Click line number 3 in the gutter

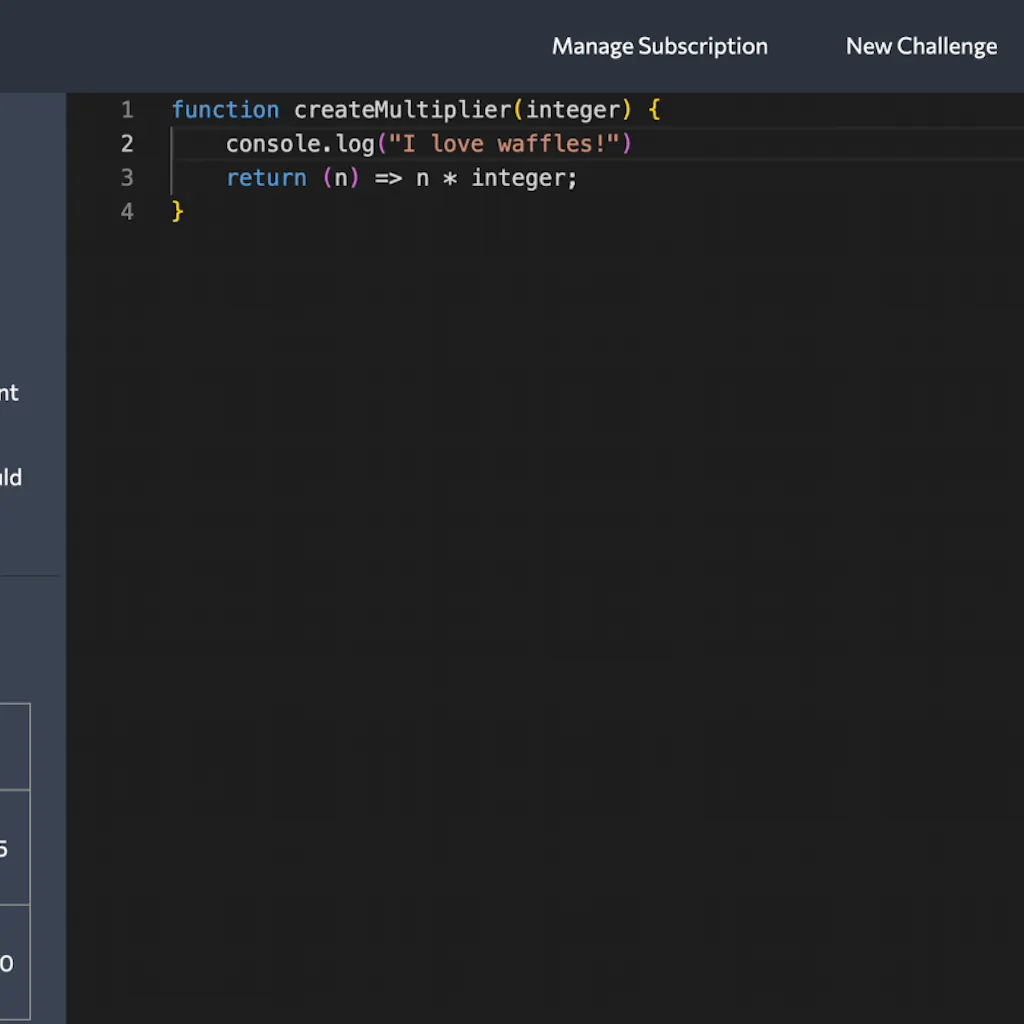point(127,178)
